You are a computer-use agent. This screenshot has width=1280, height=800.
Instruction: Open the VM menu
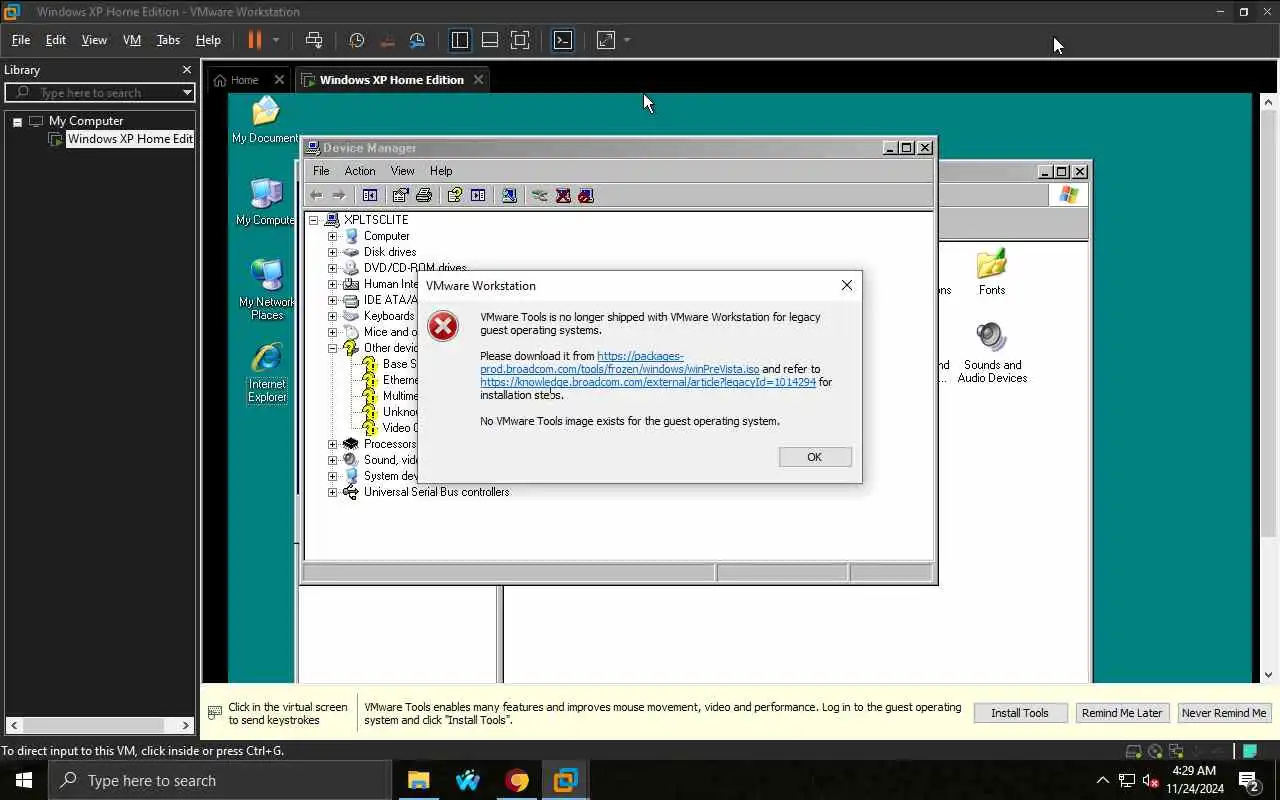132,40
